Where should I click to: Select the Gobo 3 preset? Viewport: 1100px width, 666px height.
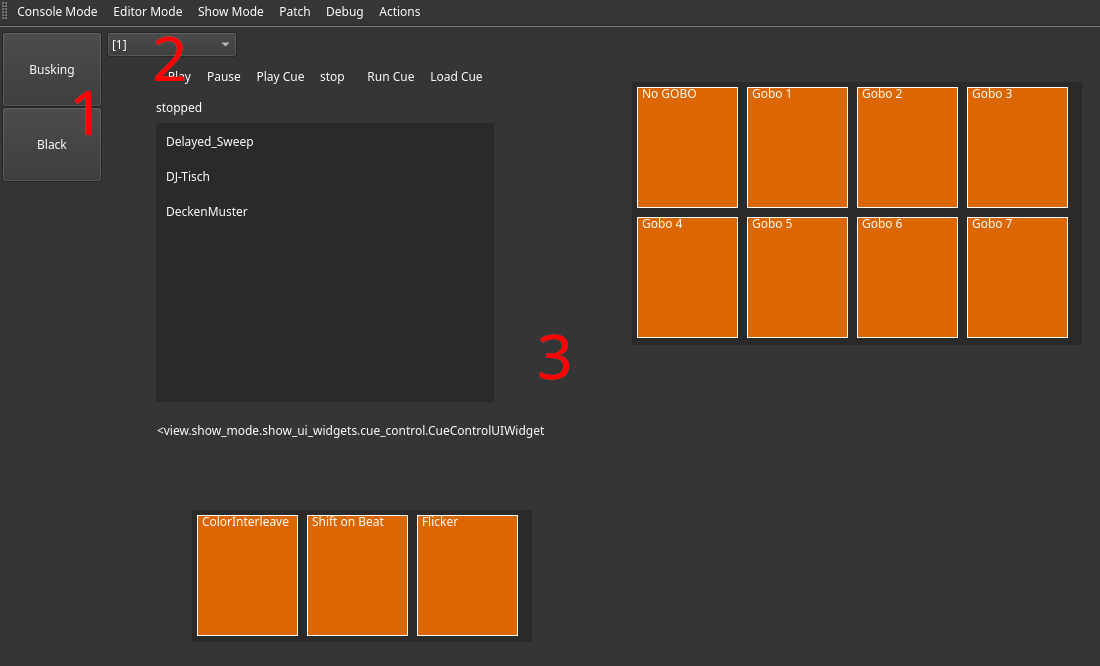[1017, 147]
